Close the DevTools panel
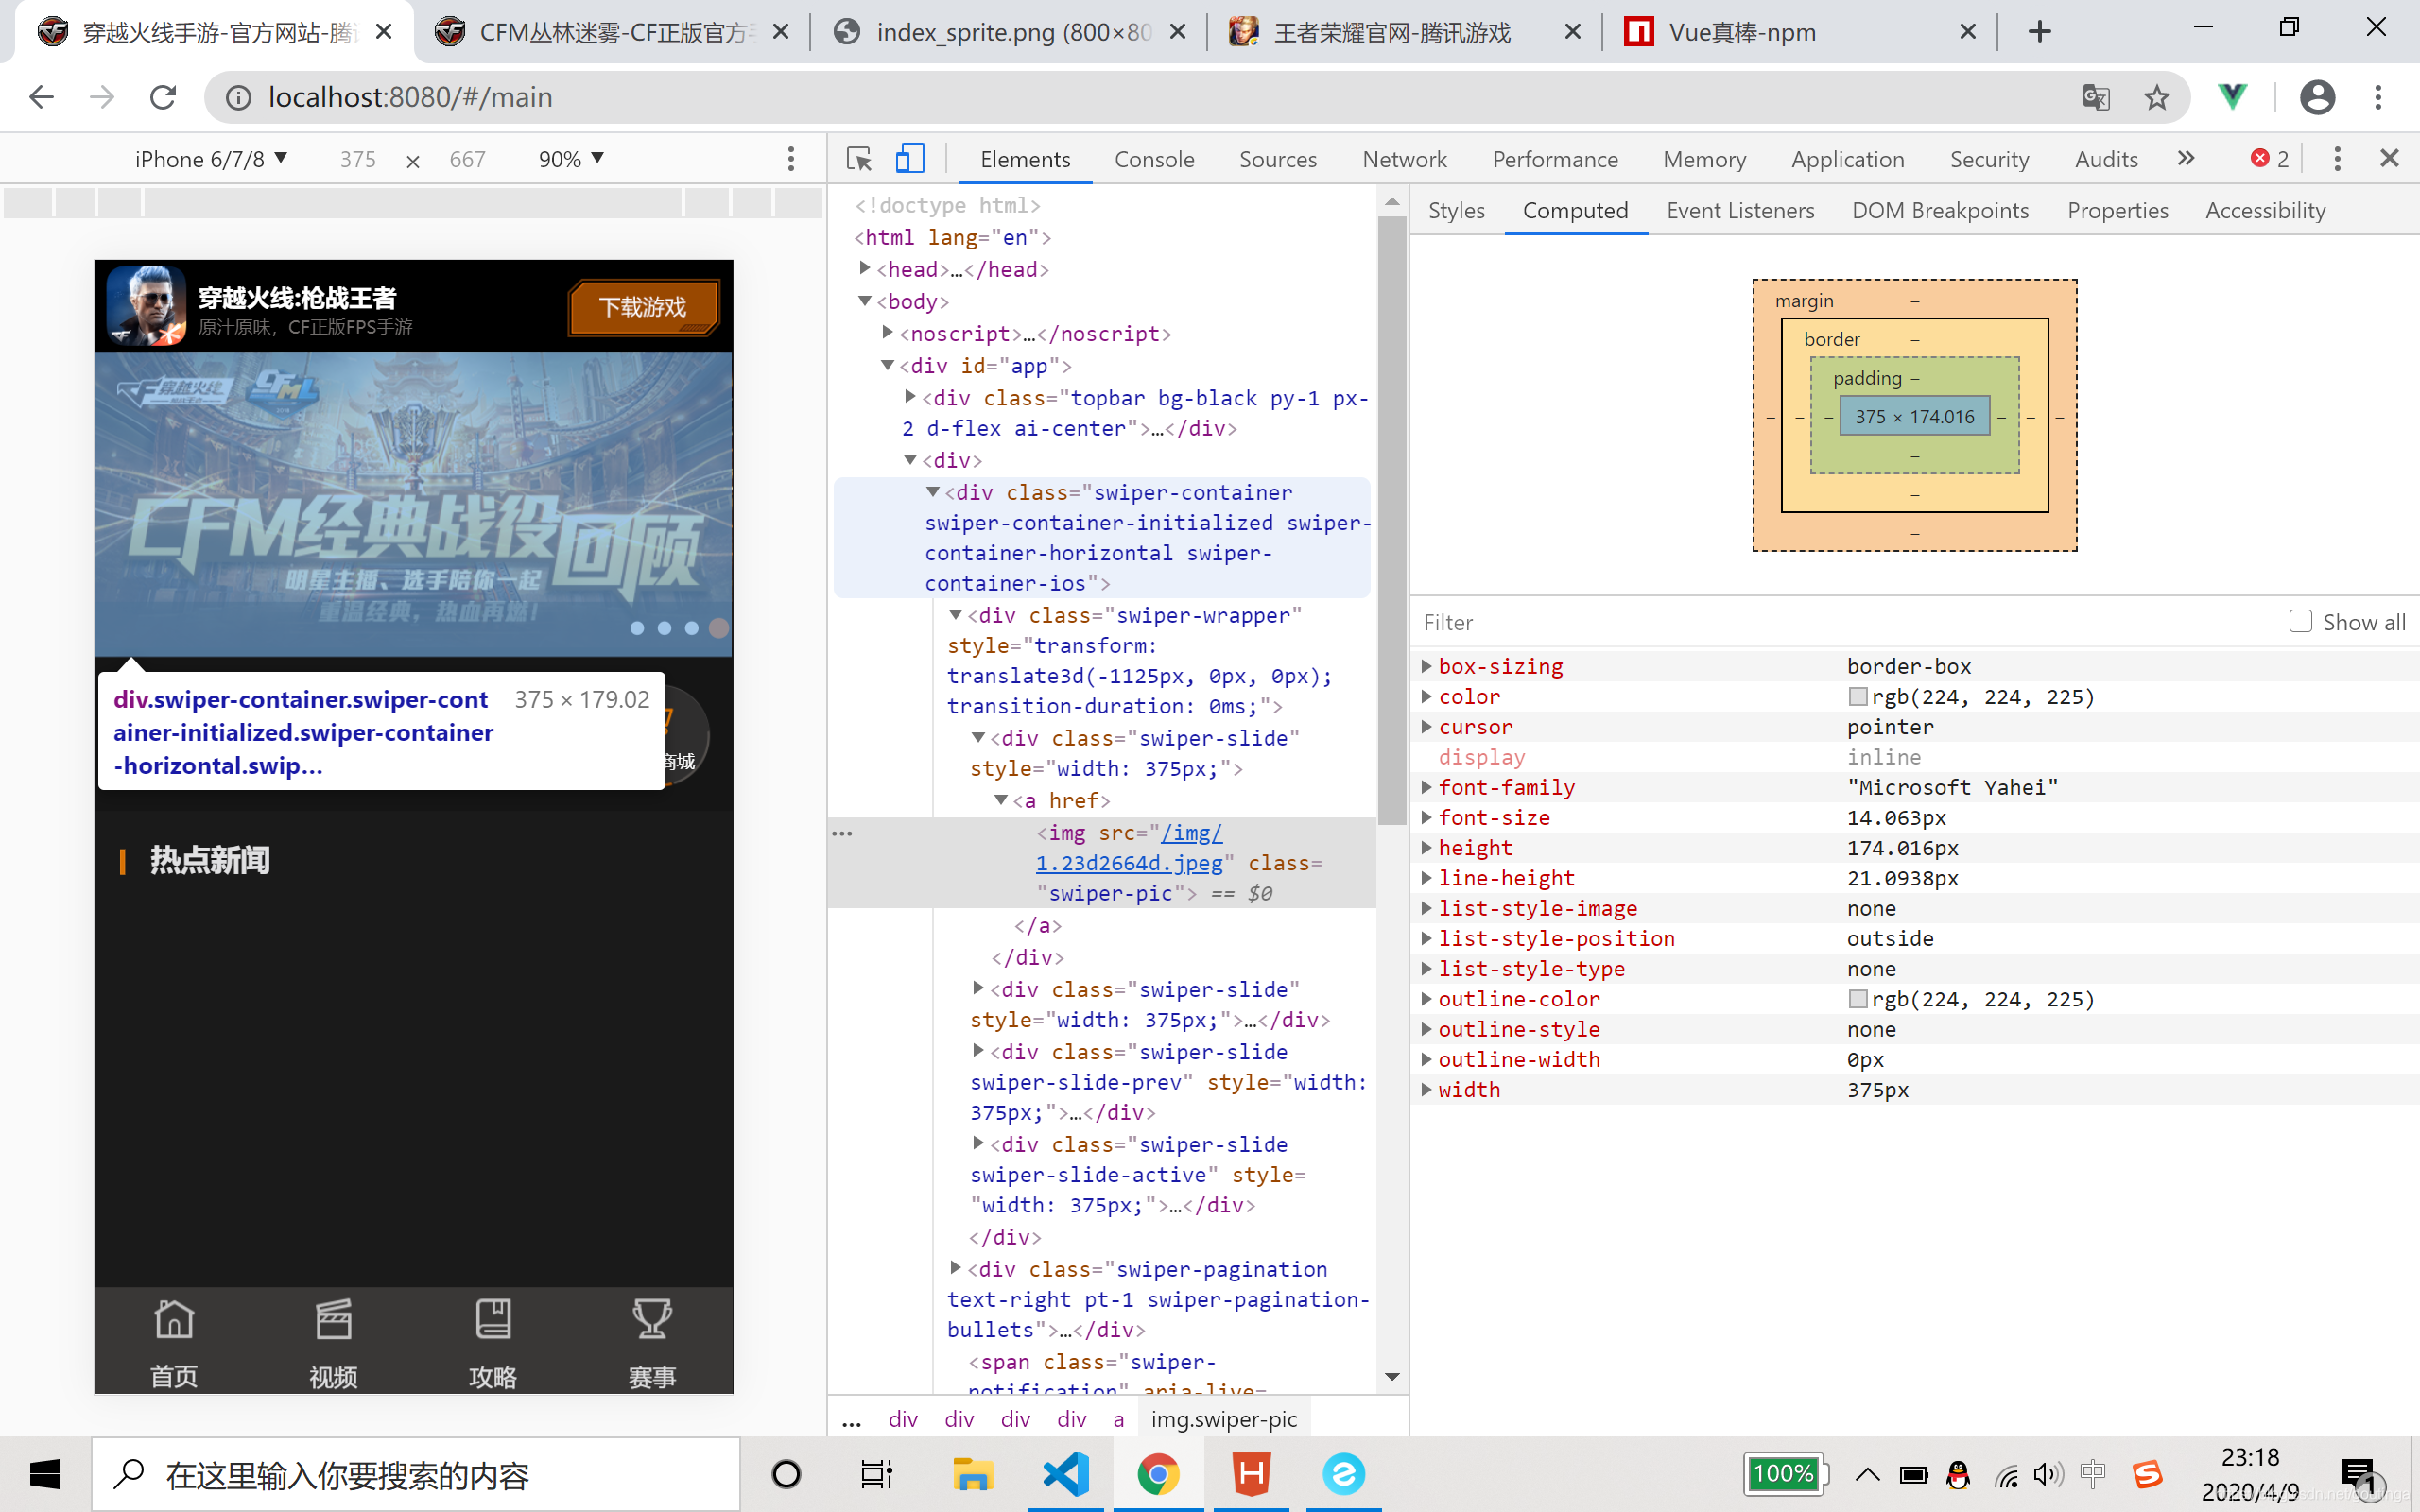 (x=2389, y=158)
